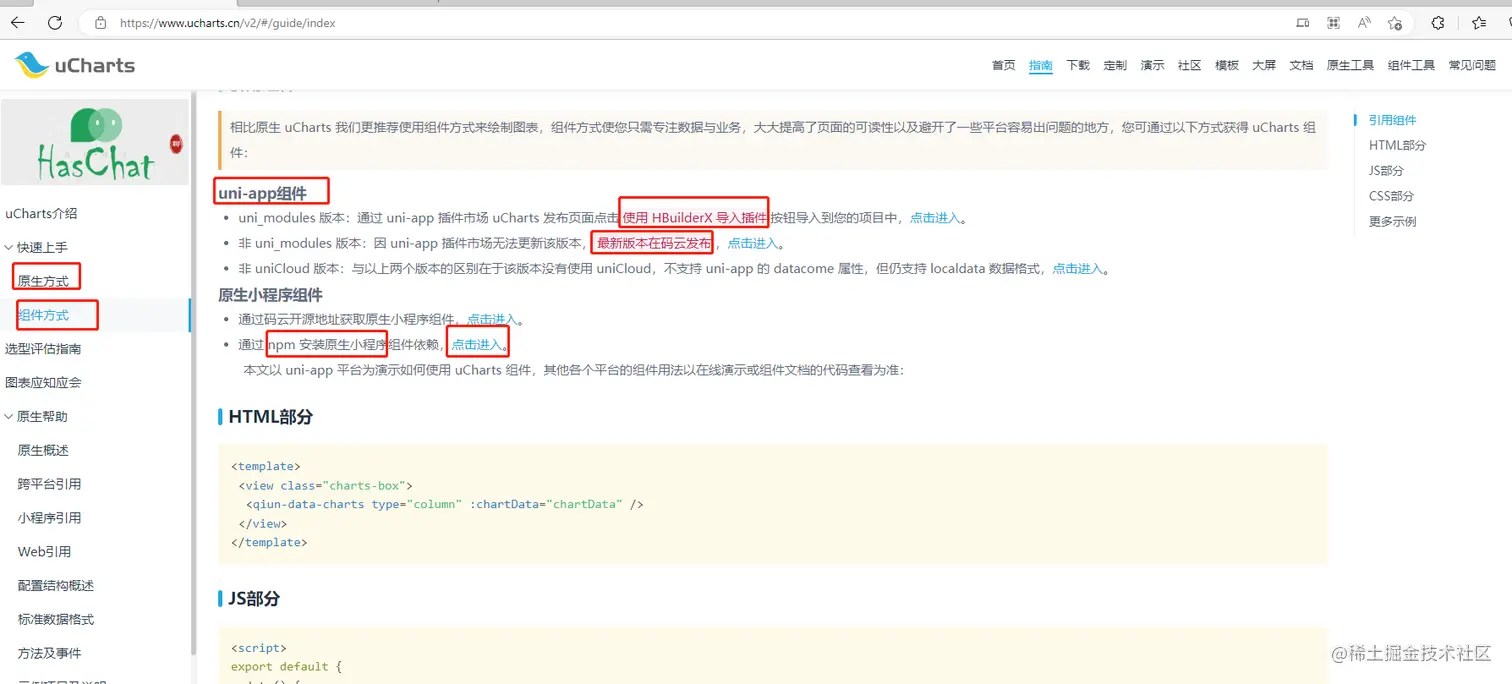
Task: Open uCharts介绍 in sidebar
Action: 41,213
